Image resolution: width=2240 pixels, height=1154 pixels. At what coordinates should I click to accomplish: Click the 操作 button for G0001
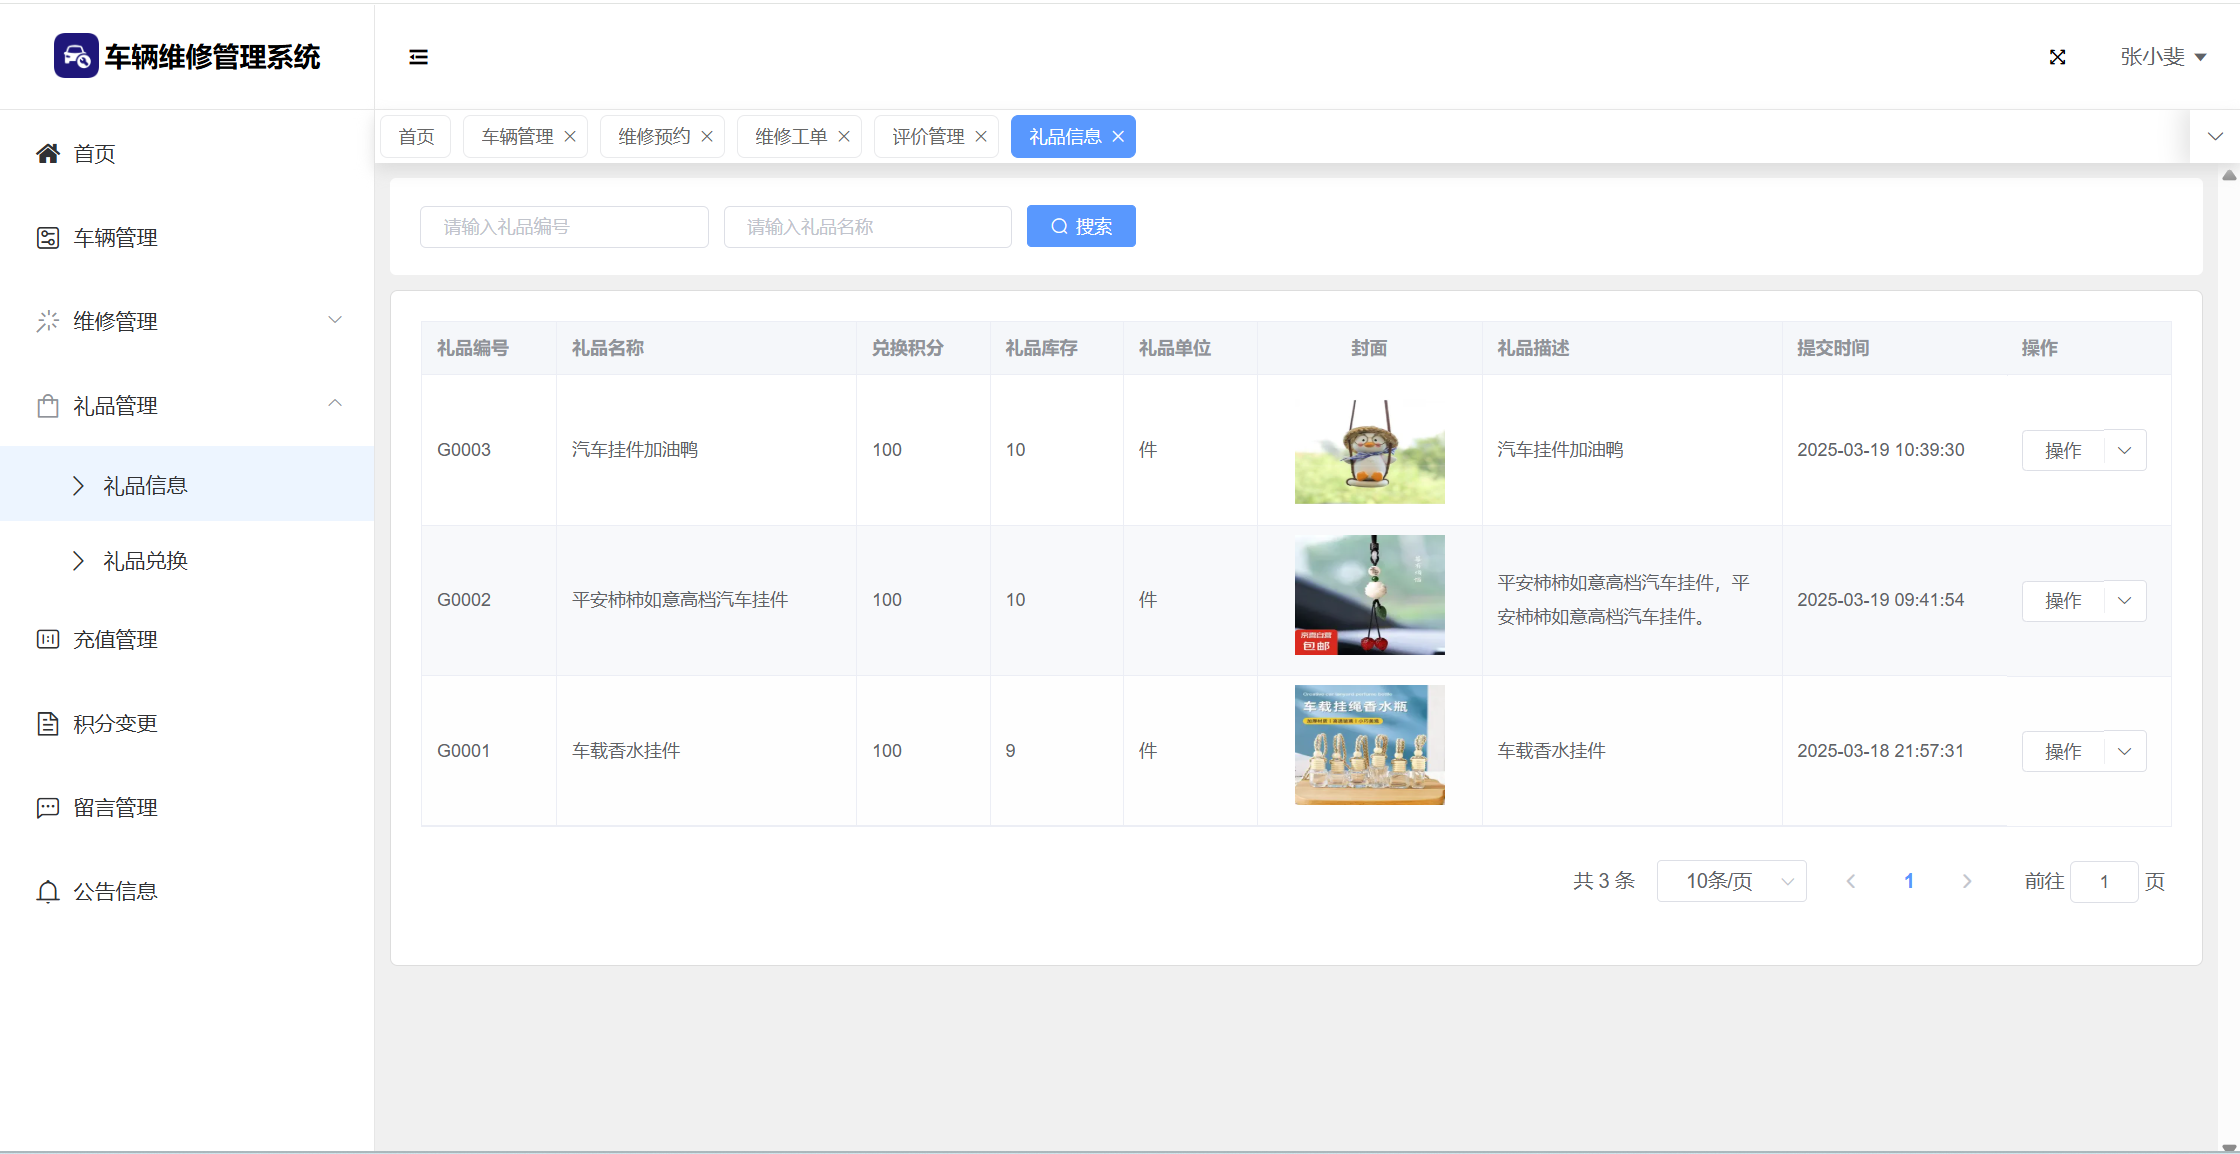point(2062,751)
